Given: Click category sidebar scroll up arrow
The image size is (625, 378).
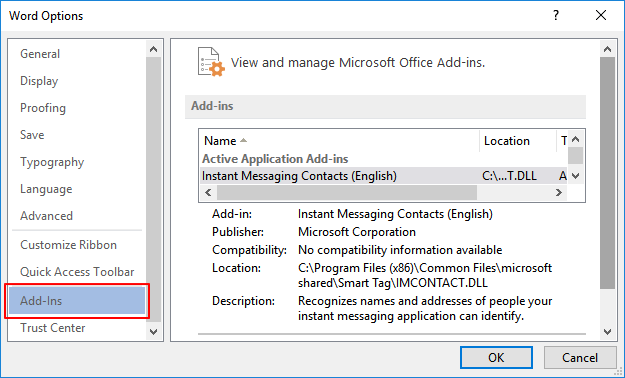Looking at the screenshot, I should (x=153, y=49).
